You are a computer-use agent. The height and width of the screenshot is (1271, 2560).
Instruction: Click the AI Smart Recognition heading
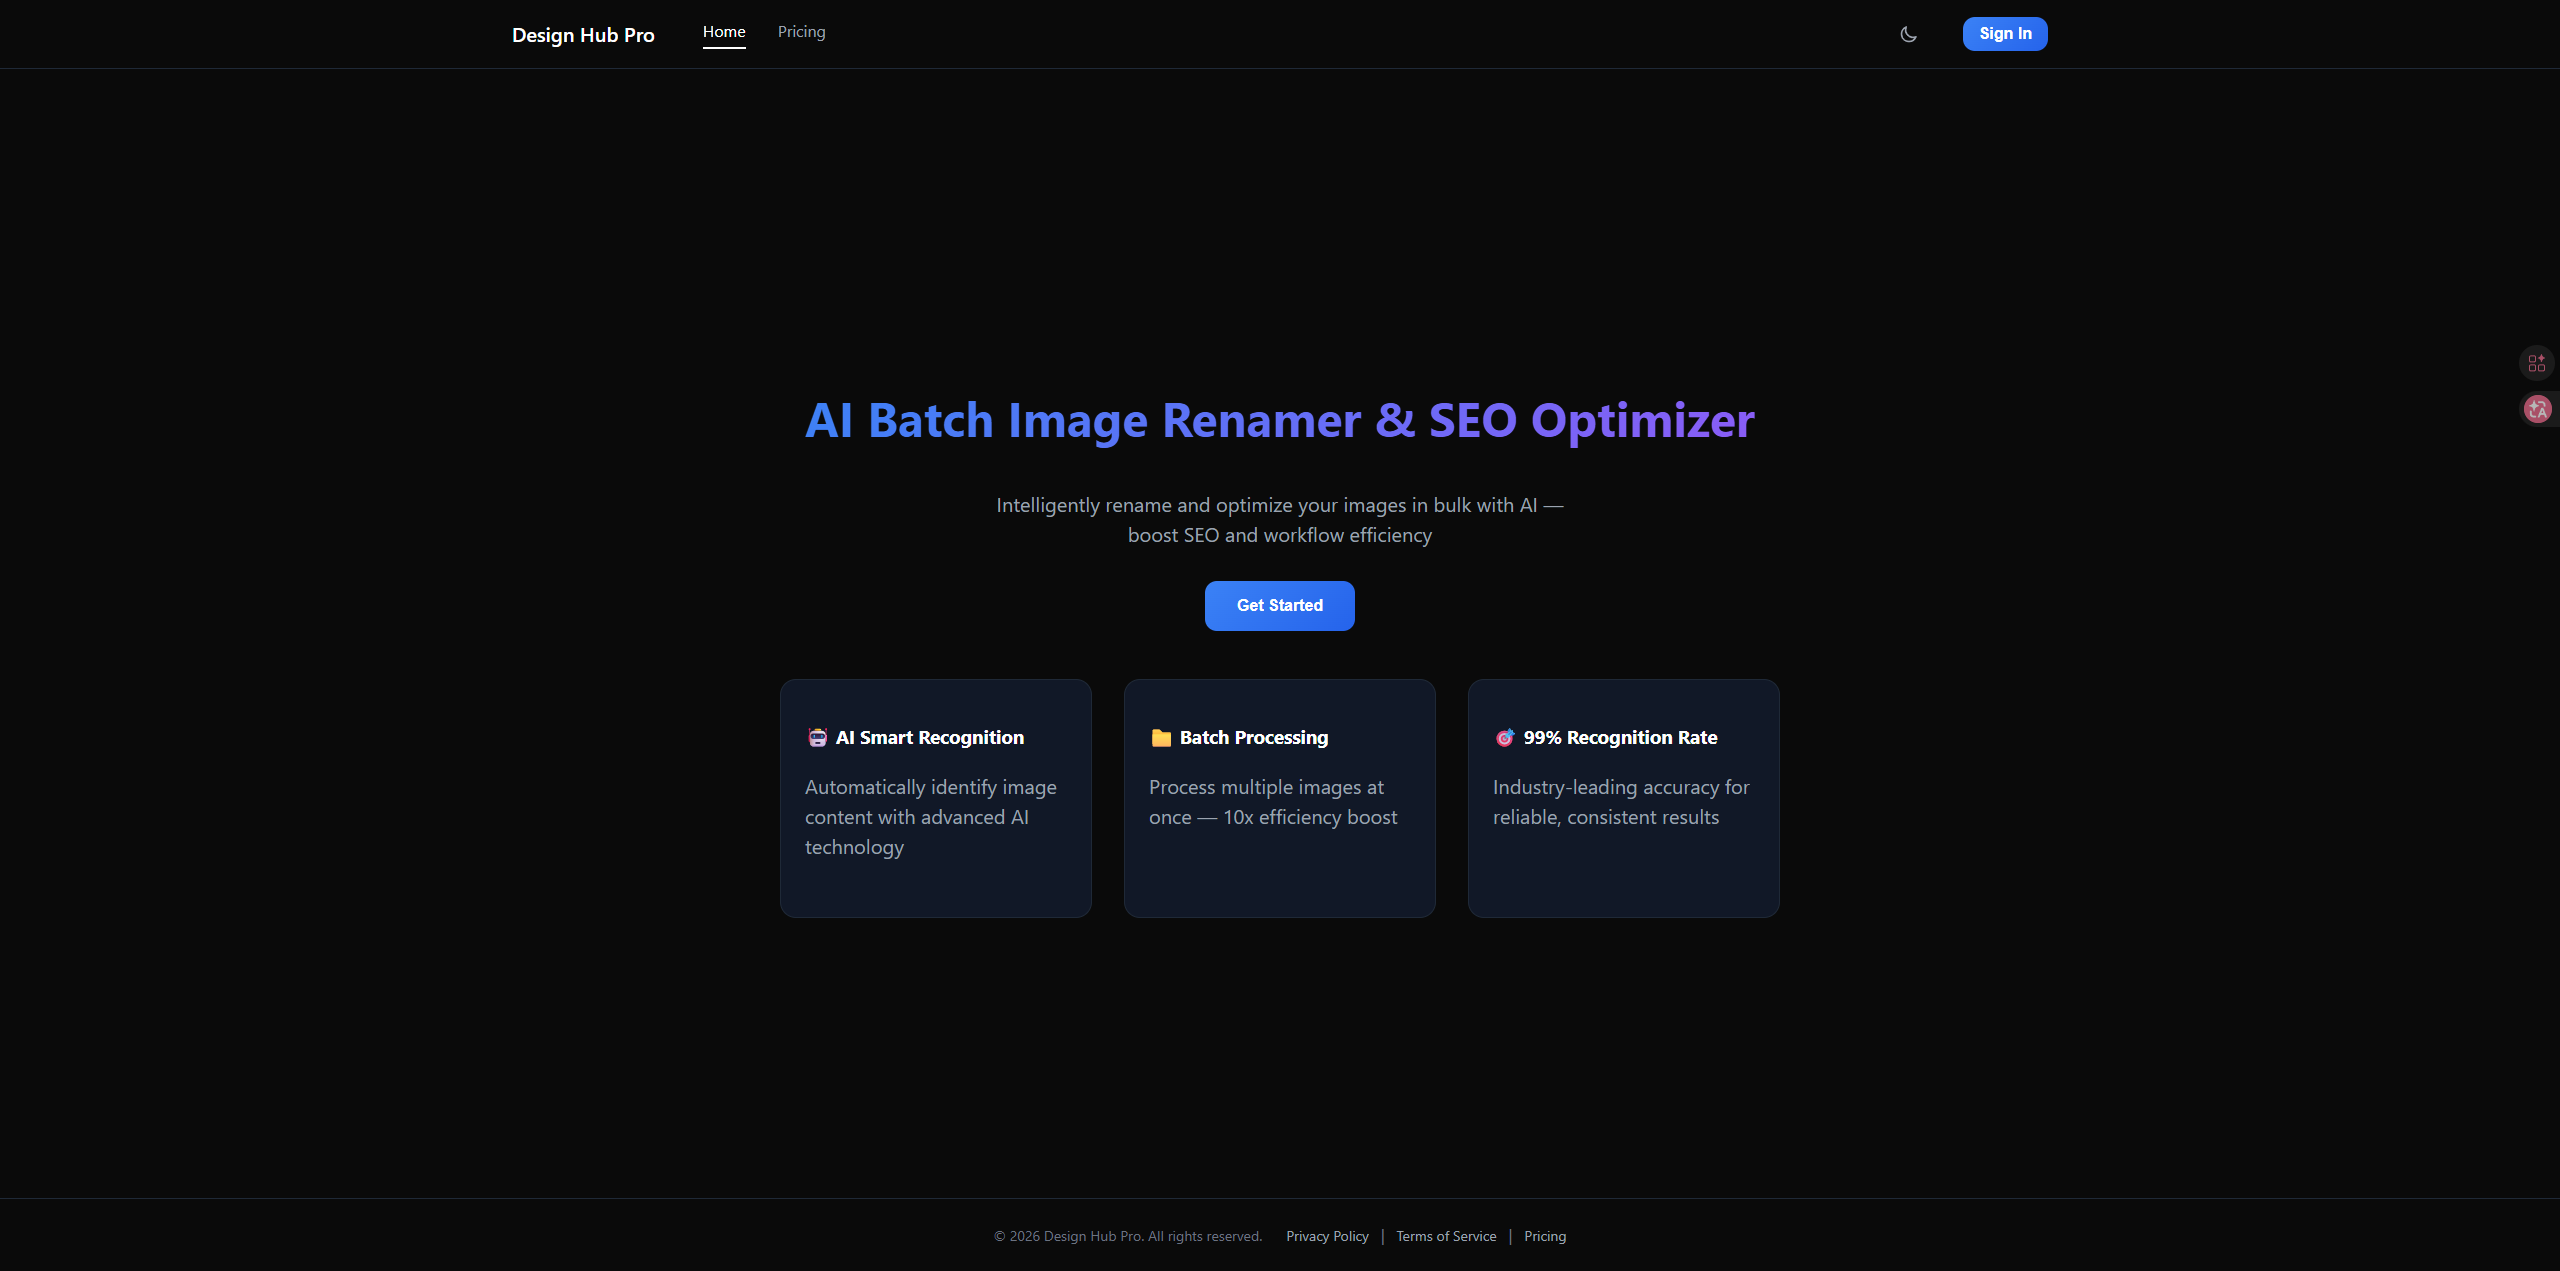click(x=929, y=737)
